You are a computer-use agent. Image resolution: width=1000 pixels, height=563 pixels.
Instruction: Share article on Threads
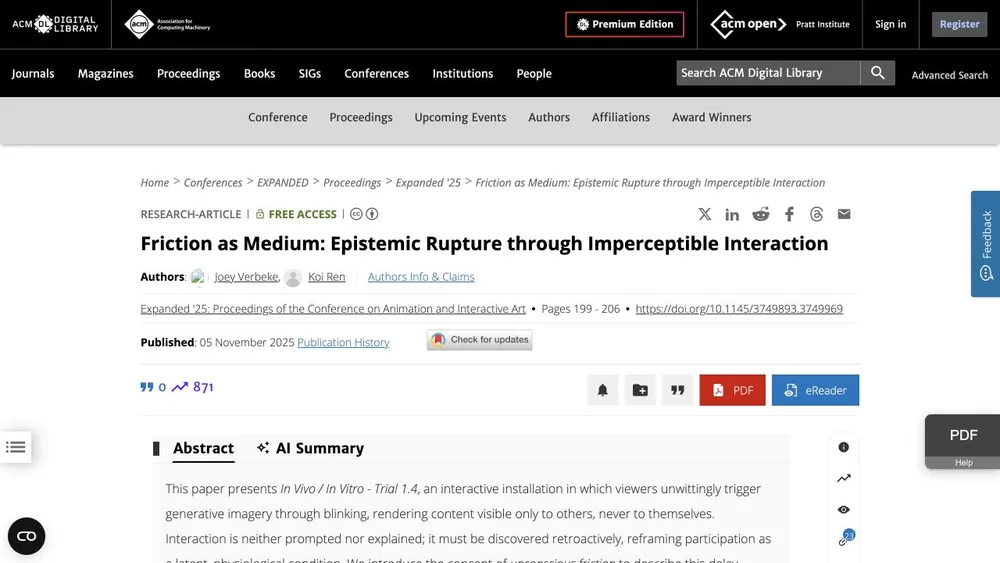pos(816,214)
